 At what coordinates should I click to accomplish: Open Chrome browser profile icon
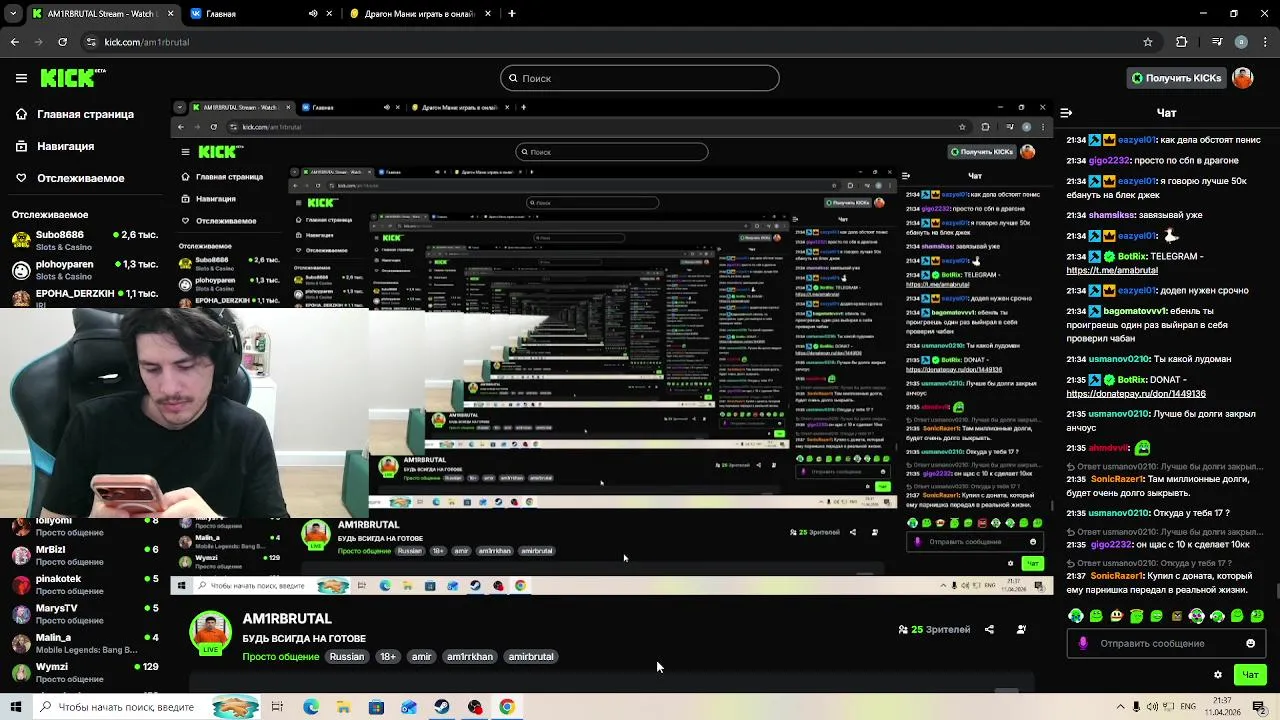1241,42
